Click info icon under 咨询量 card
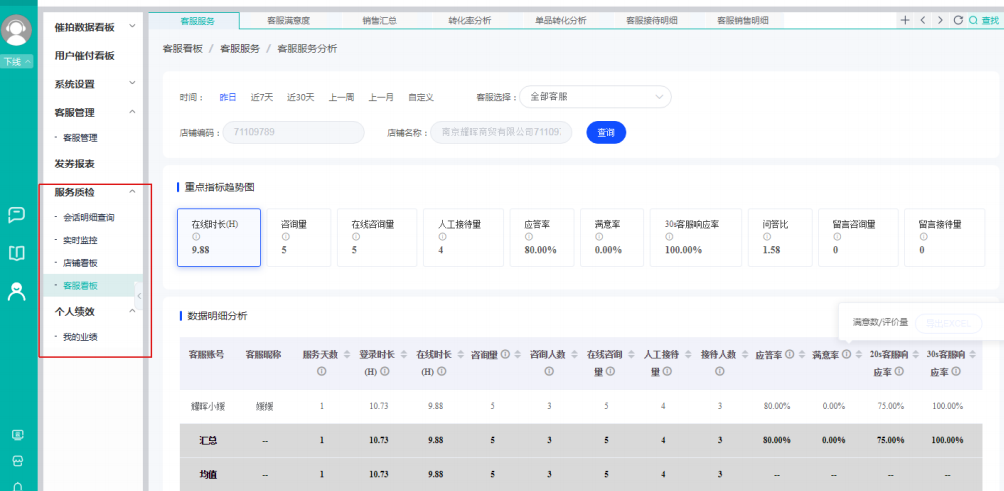 click(x=285, y=237)
